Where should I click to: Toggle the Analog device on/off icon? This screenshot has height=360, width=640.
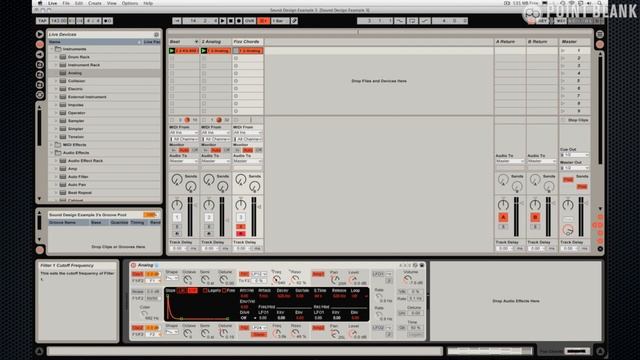(x=133, y=265)
